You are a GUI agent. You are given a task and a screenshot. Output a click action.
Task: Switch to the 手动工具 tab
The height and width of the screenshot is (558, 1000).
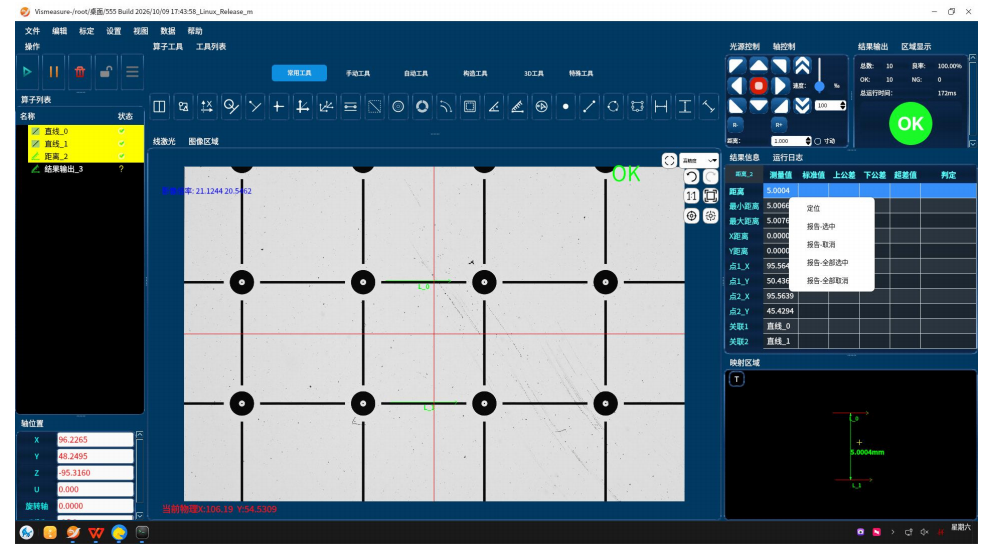coord(358,73)
